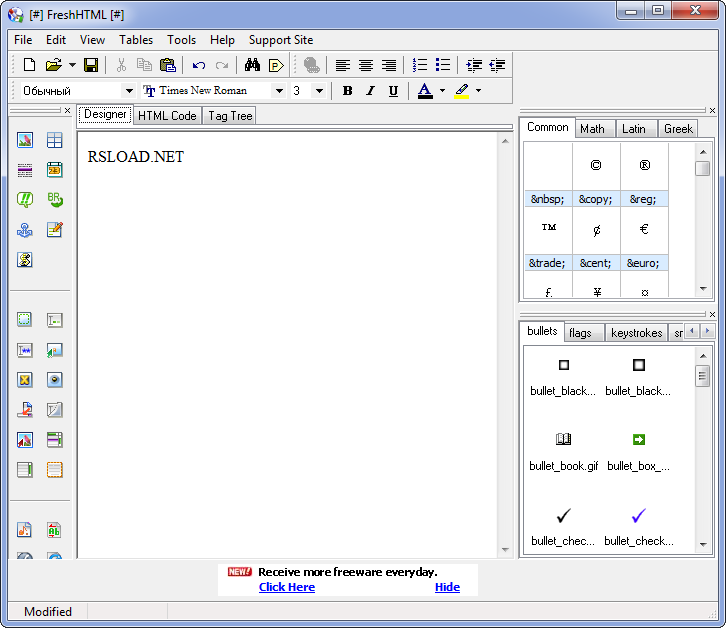
Task: Insert image from left sidebar
Action: 25,140
